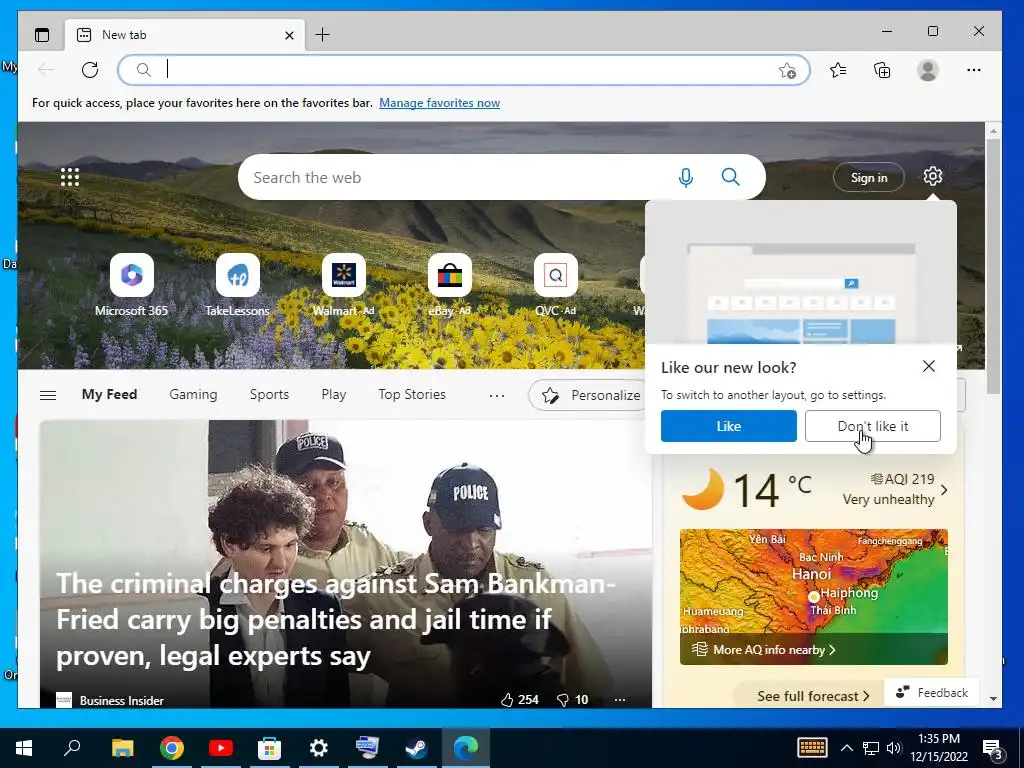Click into the browser address bar
The height and width of the screenshot is (768, 1024).
click(464, 70)
